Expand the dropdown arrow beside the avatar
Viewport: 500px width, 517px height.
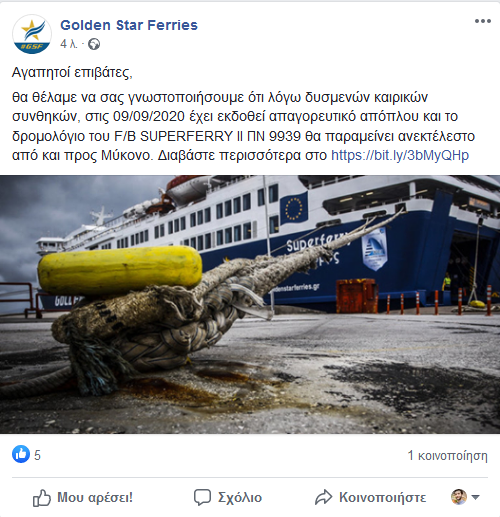[x=476, y=497]
